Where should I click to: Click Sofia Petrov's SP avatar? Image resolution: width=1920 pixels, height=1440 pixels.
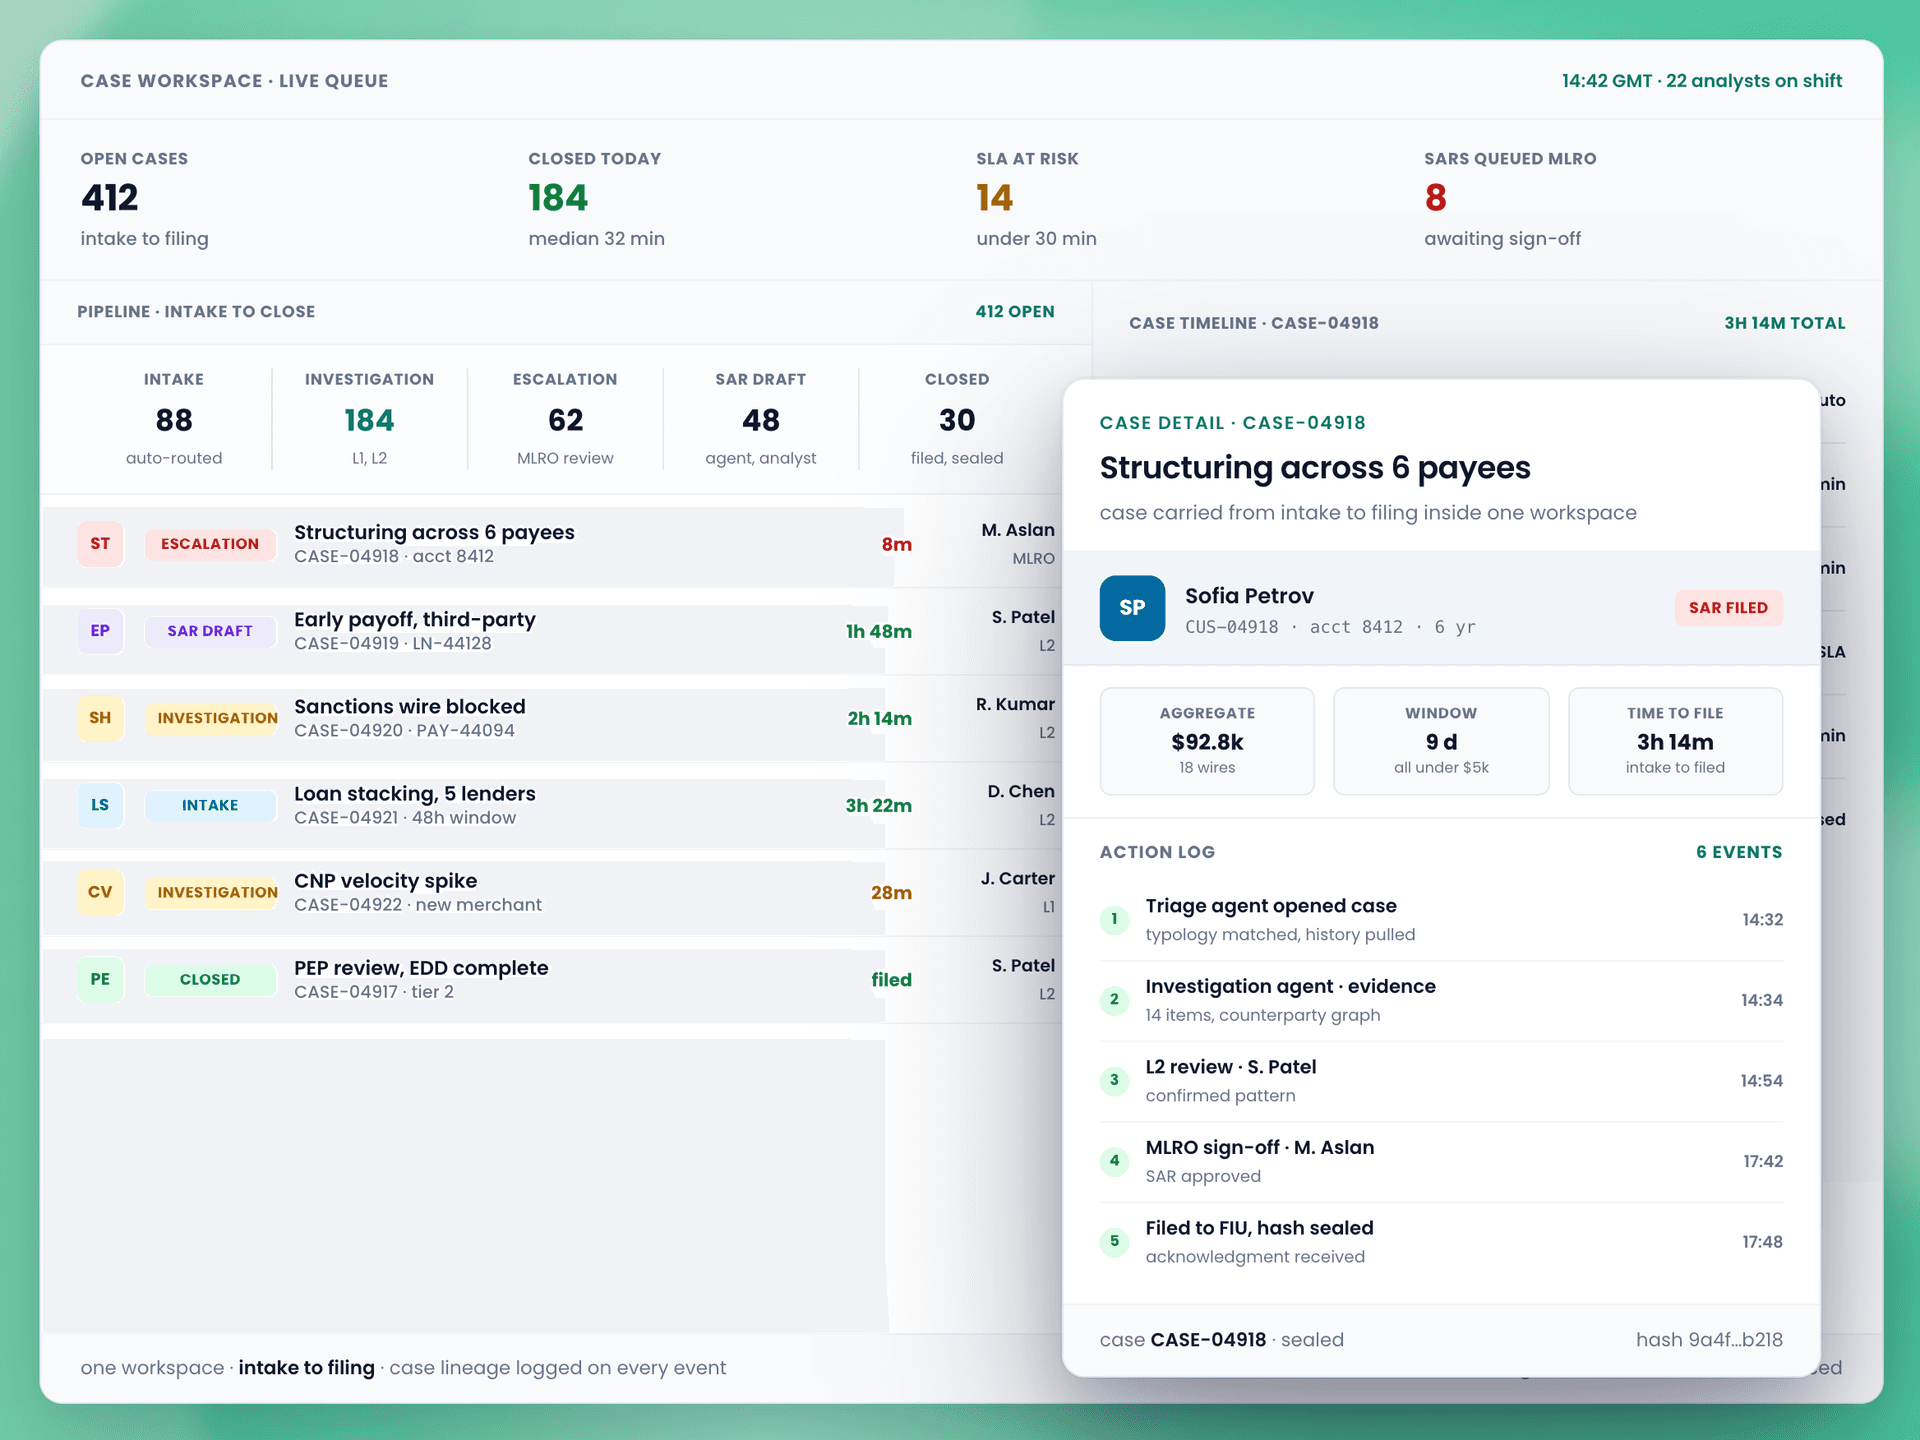pos(1132,608)
